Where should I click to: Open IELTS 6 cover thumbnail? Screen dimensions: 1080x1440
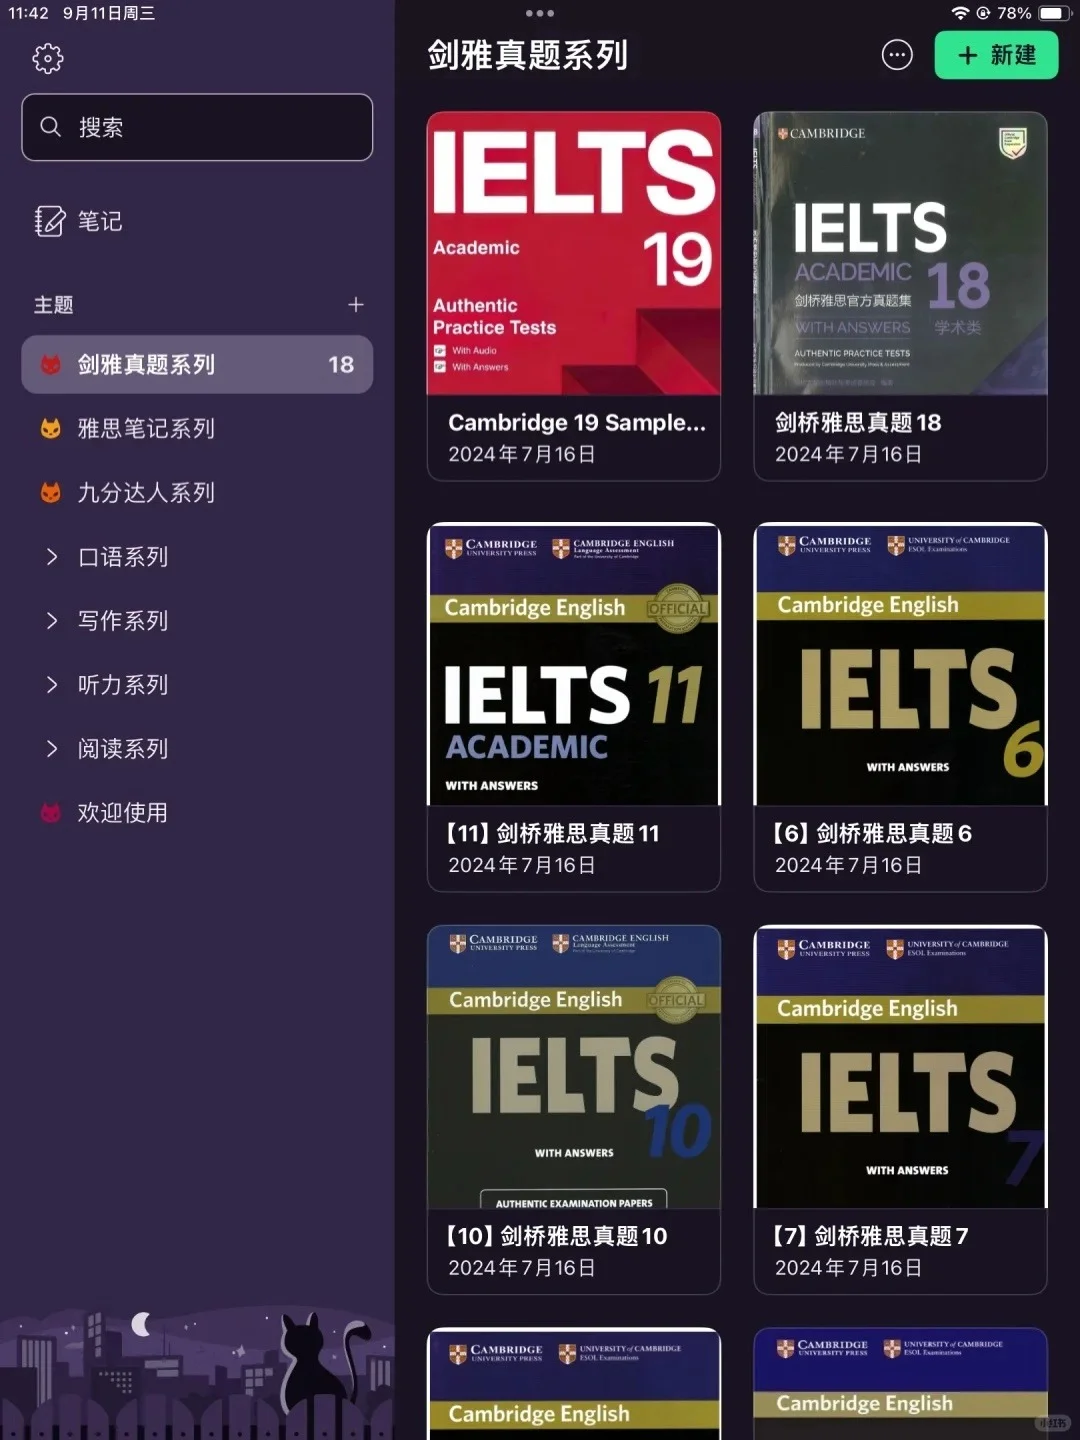900,664
